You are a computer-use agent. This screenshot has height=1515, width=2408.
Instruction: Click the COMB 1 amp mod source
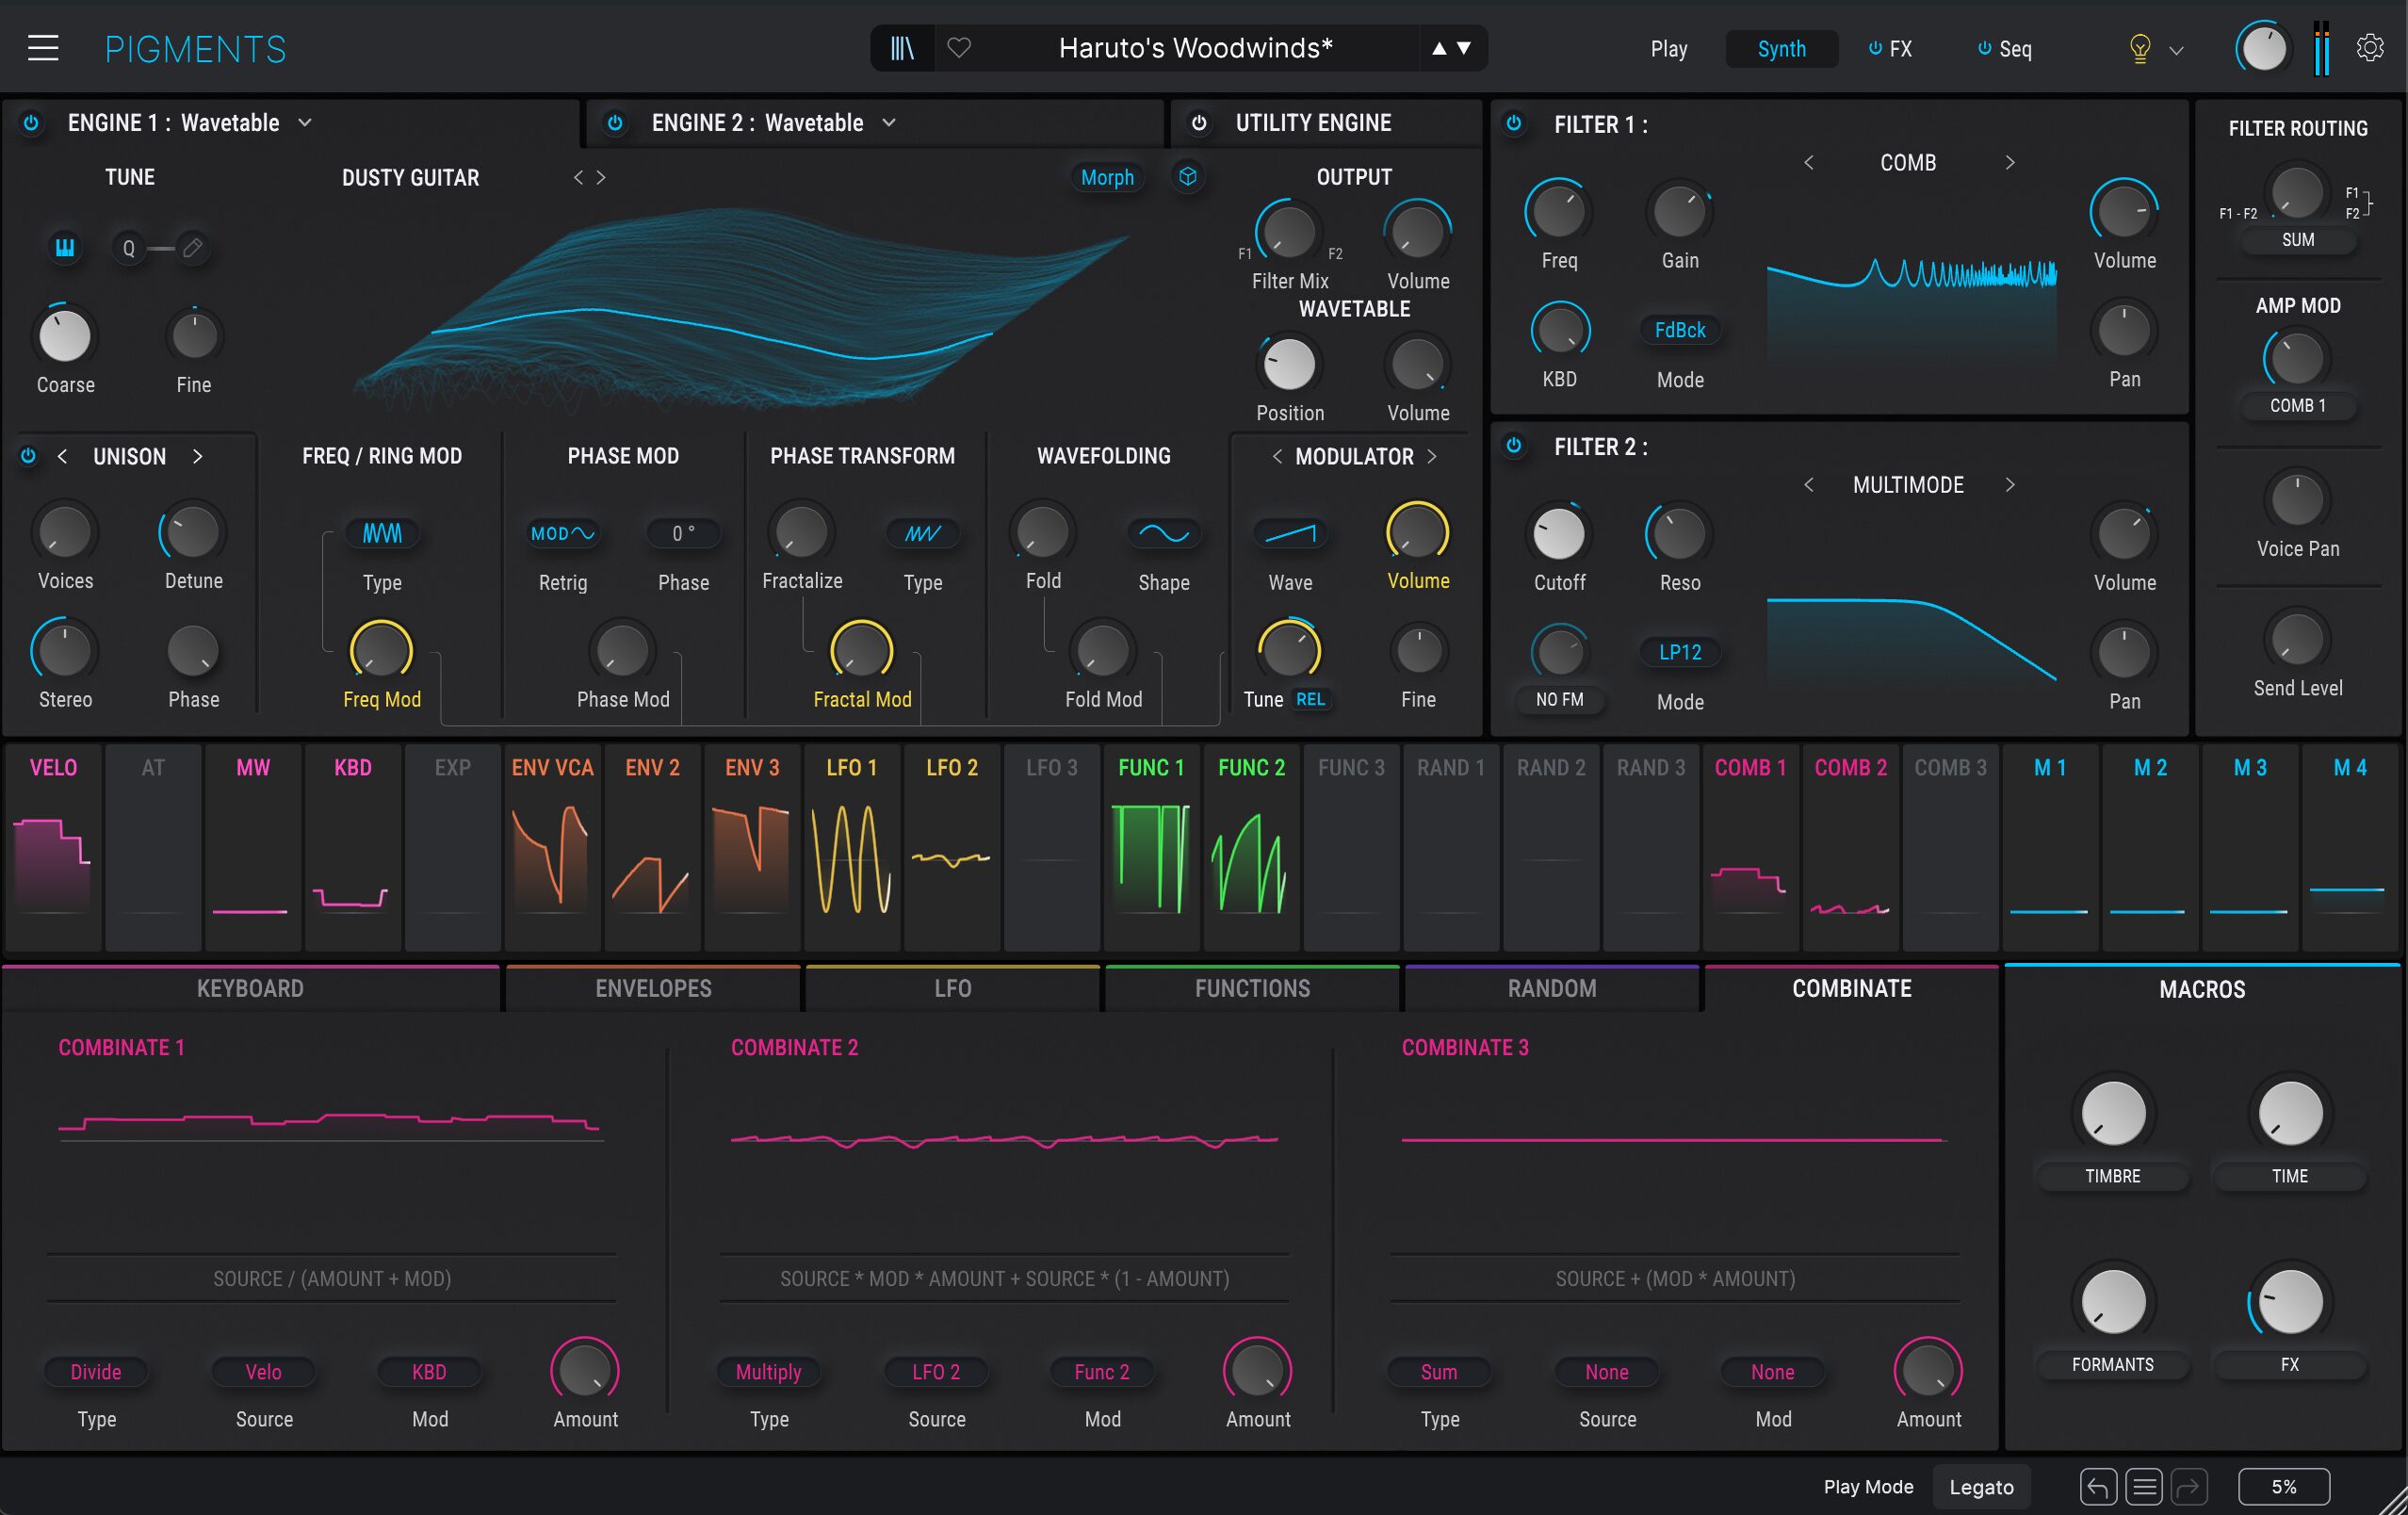tap(2298, 406)
